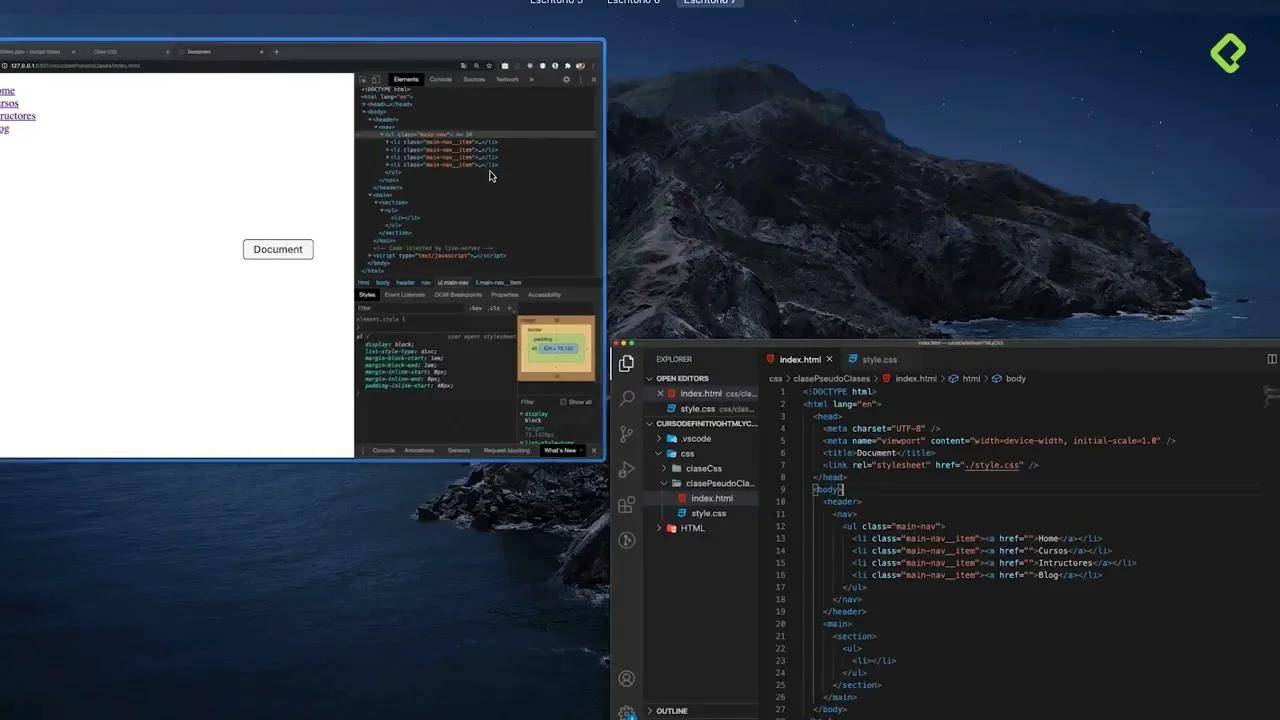Toggle the DevTools device toolbar icon
Viewport: 1280px width, 720px height.
coord(376,79)
